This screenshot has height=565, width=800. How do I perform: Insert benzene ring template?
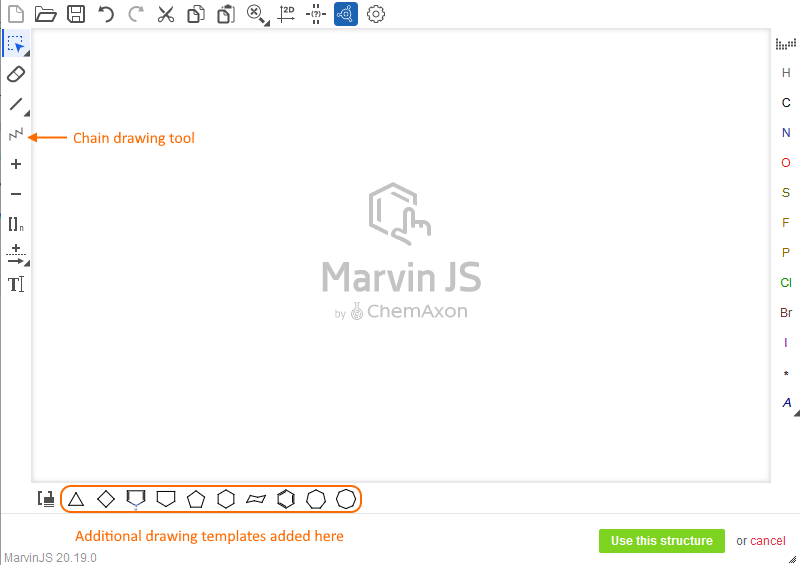click(x=286, y=499)
